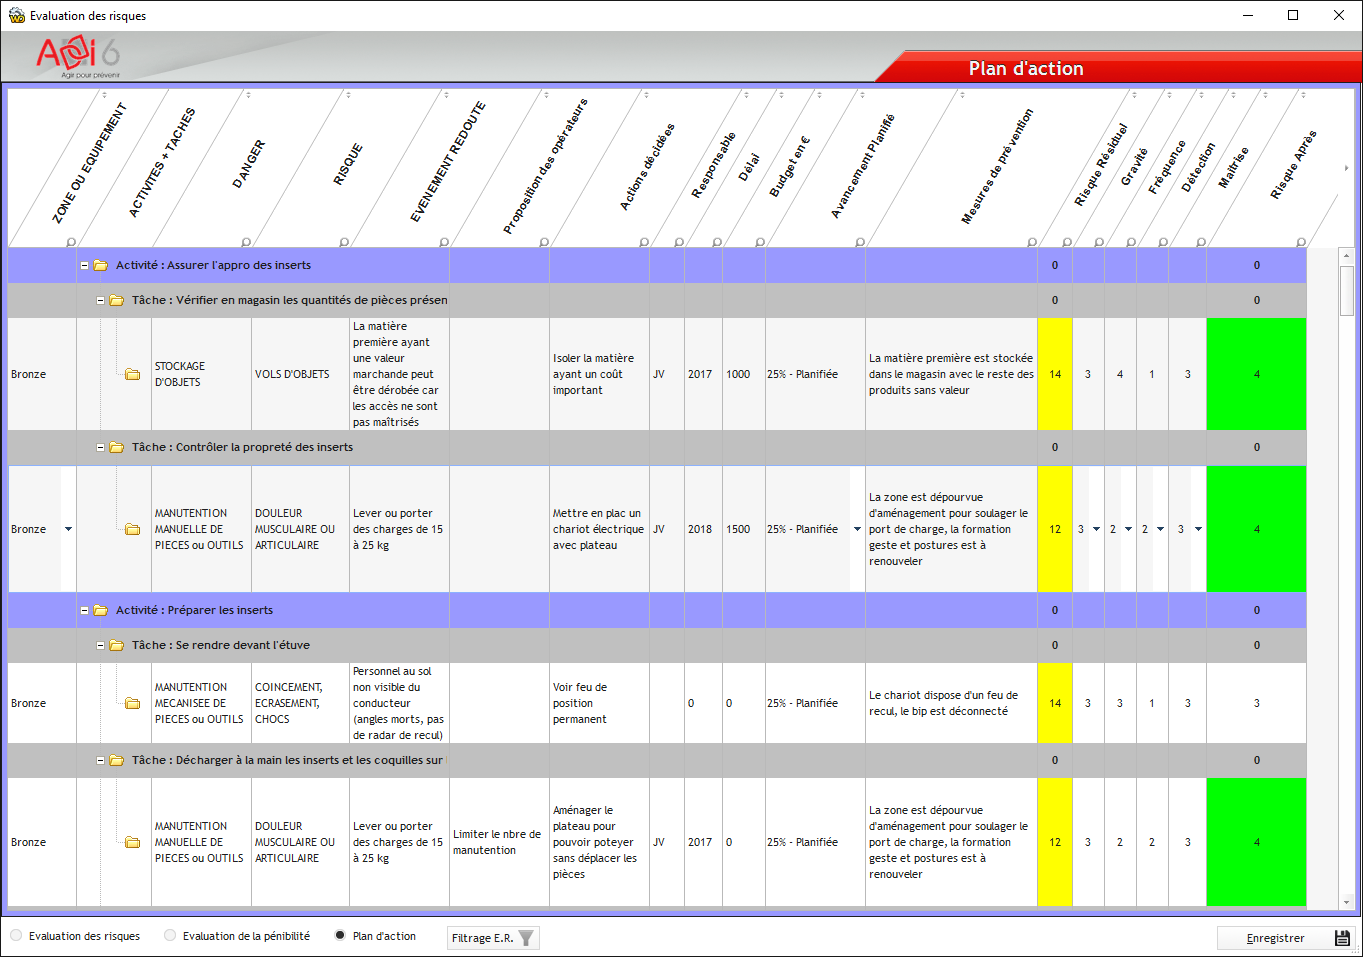1363x957 pixels.
Task: Click the search magnifier of the DANGER column
Action: click(x=246, y=242)
